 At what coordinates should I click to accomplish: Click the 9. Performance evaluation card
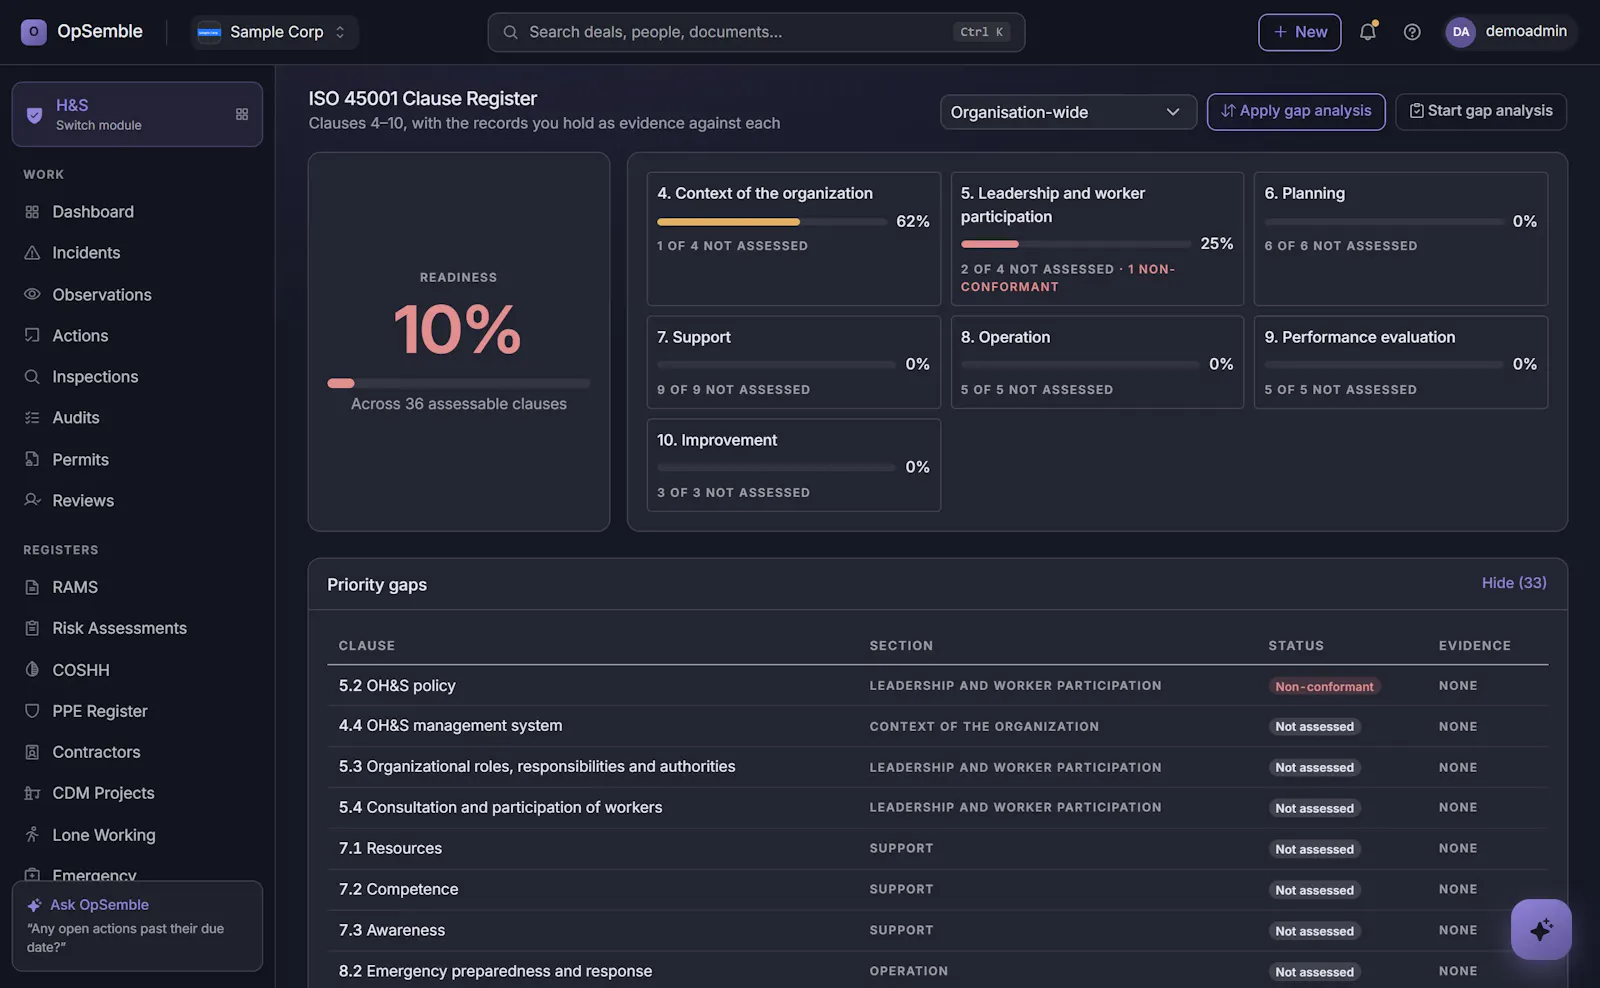tap(1400, 362)
